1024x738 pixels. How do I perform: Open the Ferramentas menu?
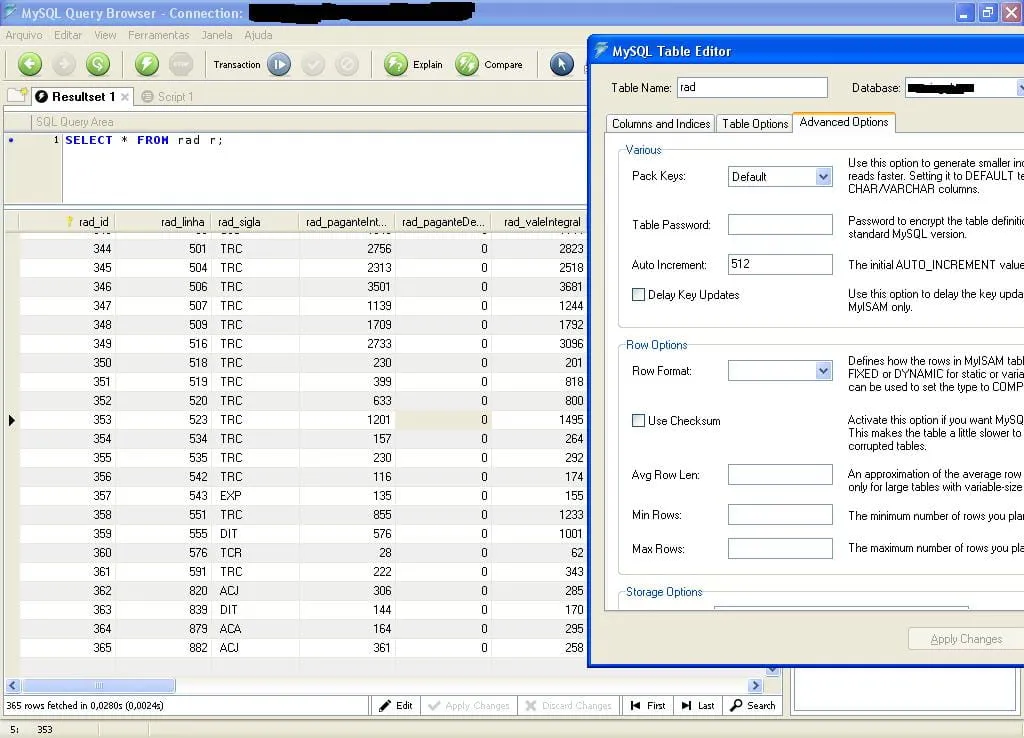158,35
